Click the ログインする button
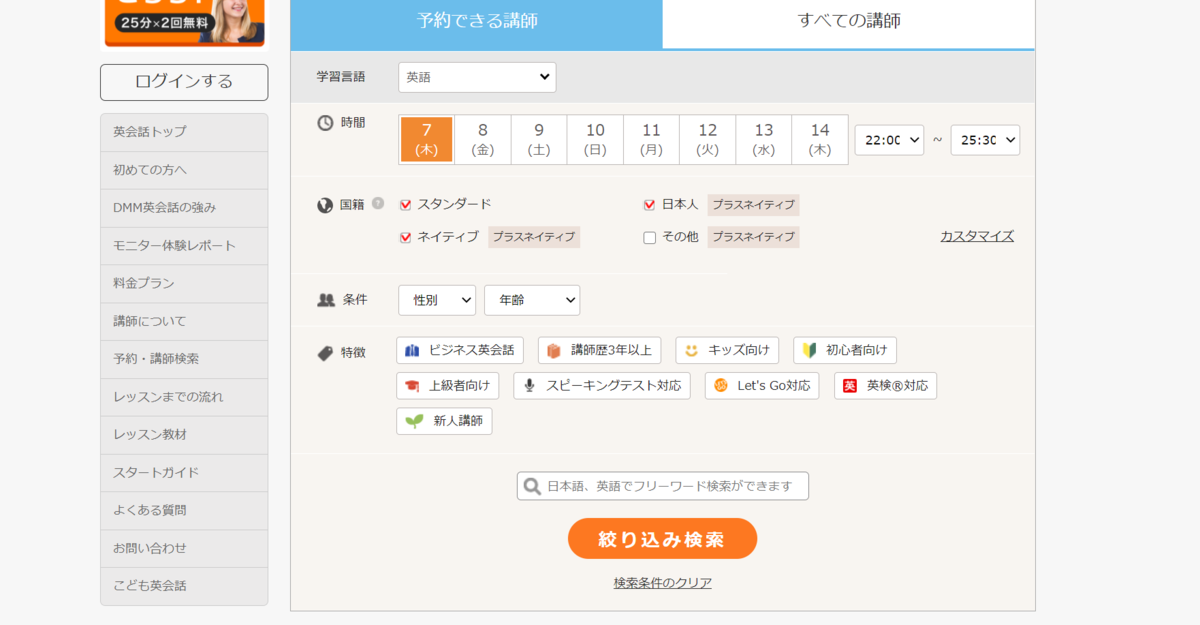Viewport: 1200px width, 625px height. click(x=184, y=82)
